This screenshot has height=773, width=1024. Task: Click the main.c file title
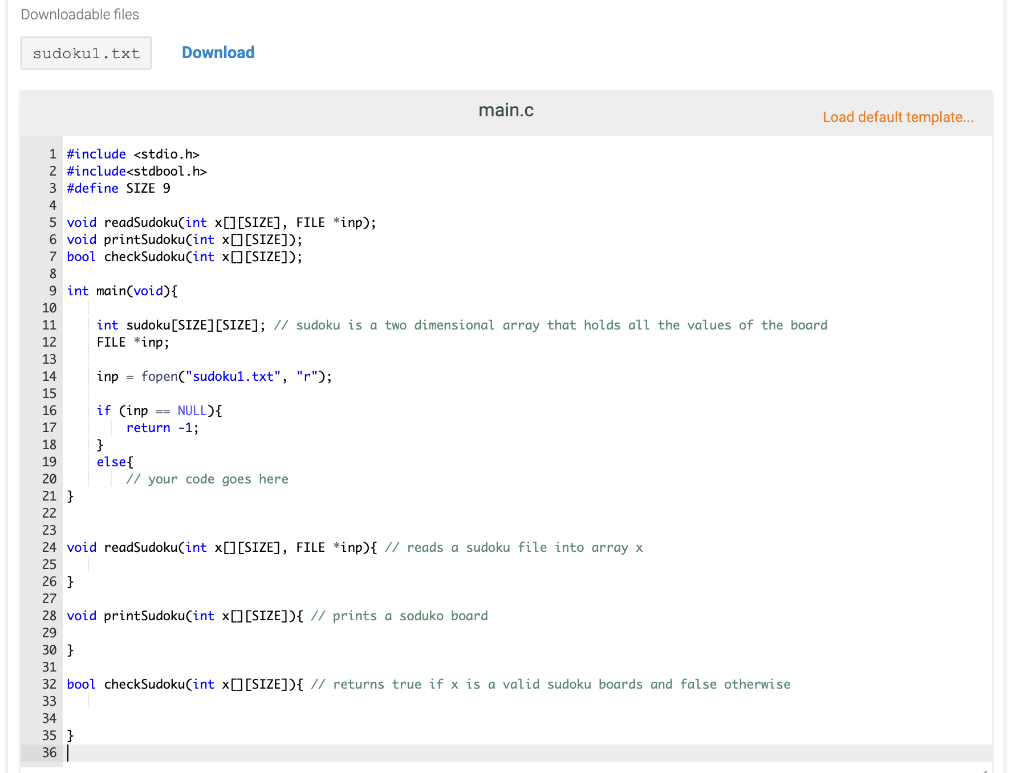(506, 110)
